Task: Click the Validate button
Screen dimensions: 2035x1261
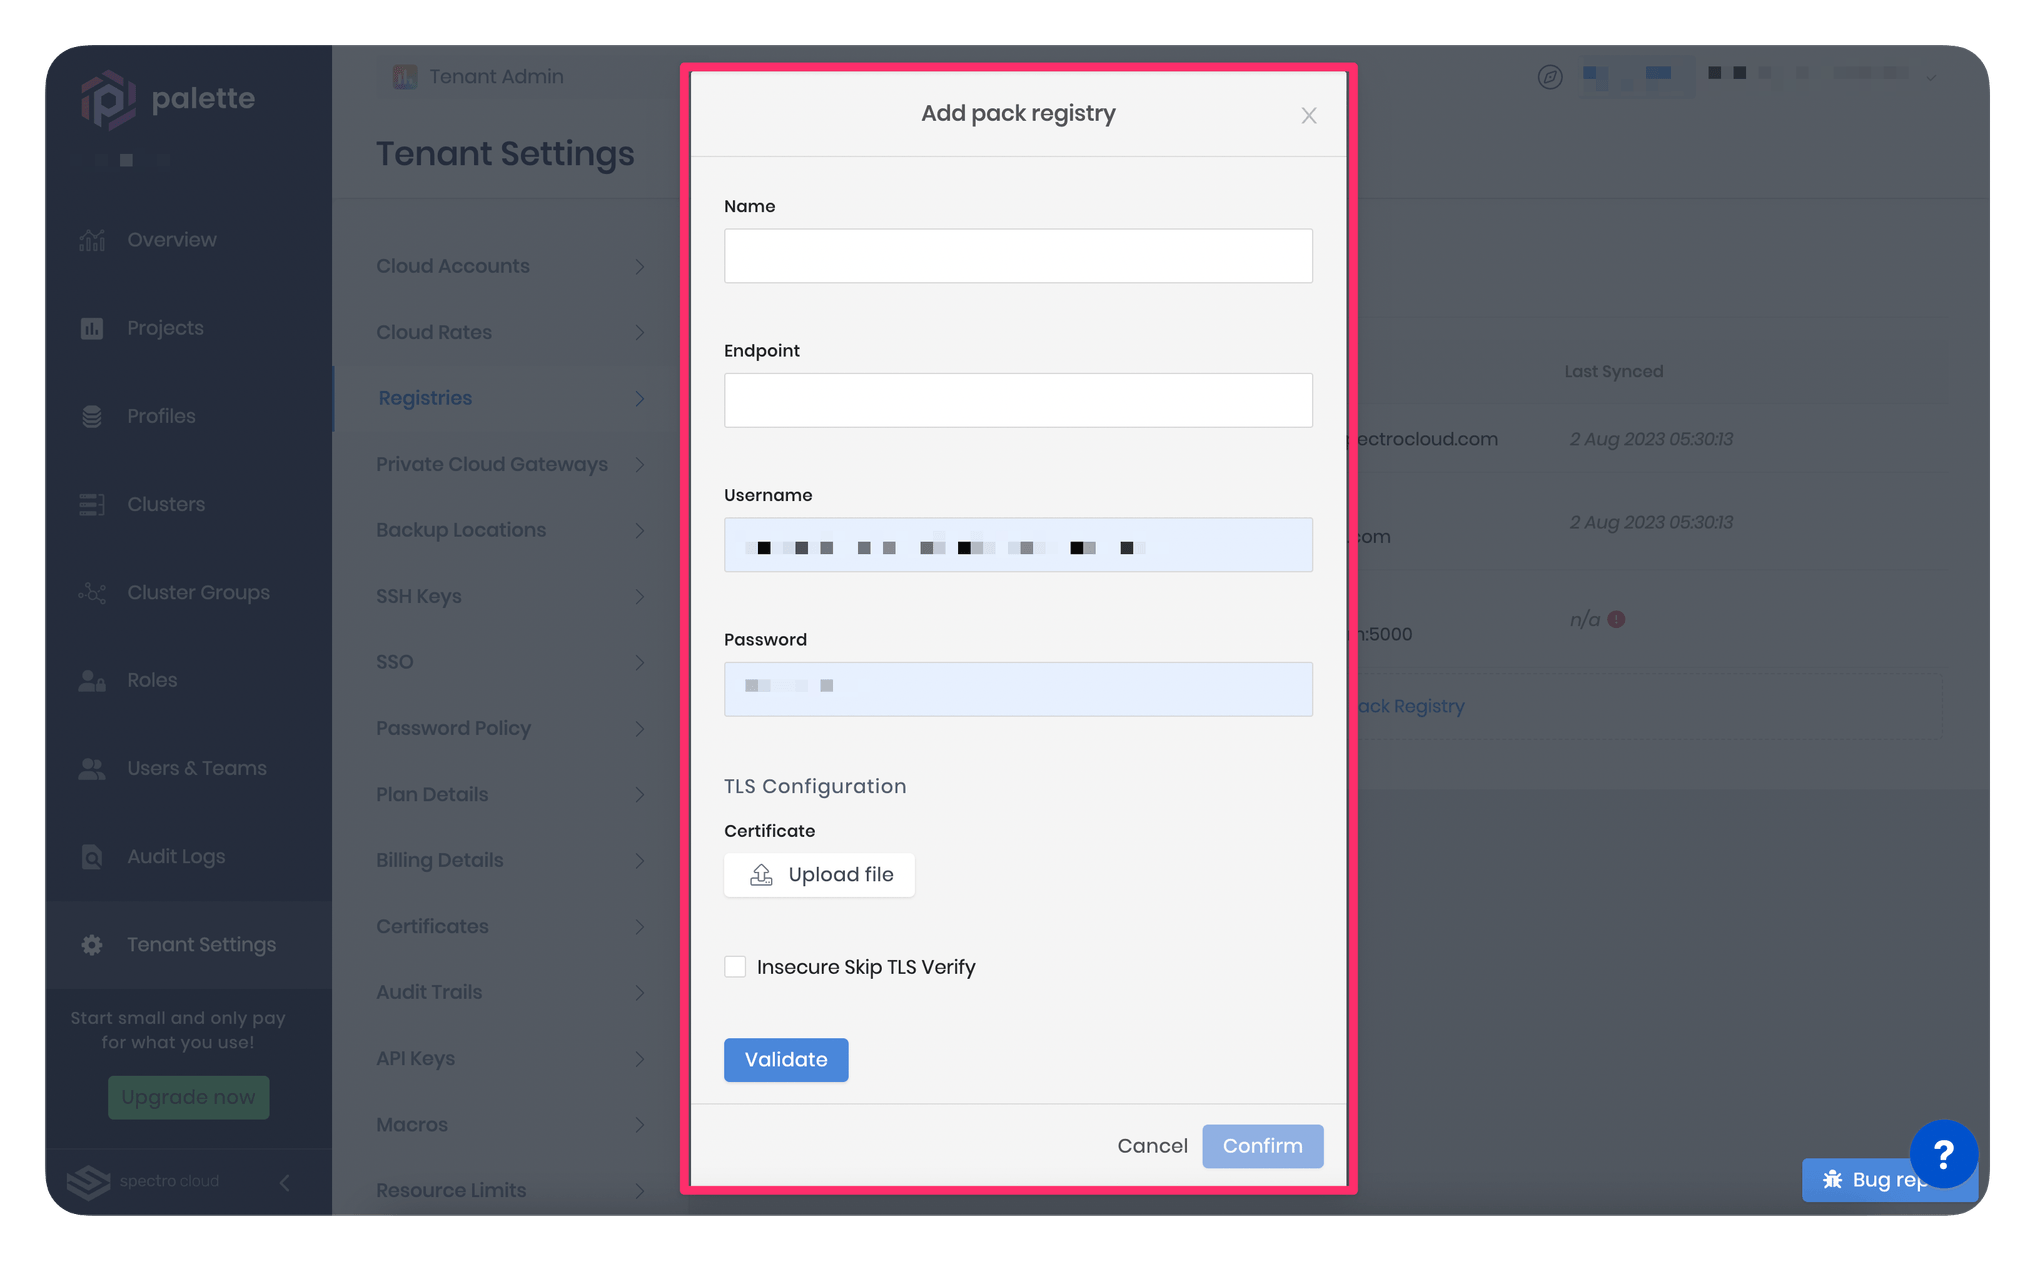Action: click(x=785, y=1059)
